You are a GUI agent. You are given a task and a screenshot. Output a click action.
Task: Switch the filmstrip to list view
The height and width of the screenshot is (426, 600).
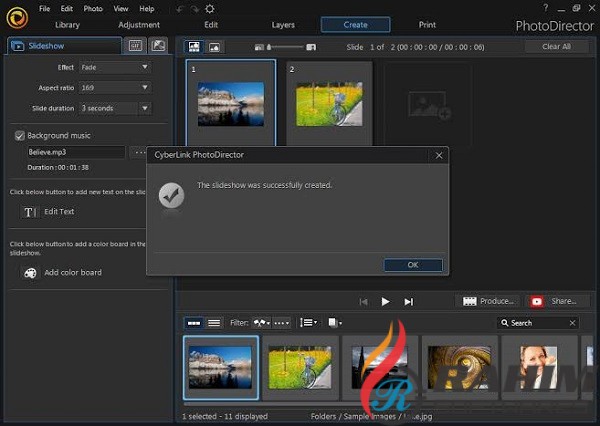click(214, 323)
